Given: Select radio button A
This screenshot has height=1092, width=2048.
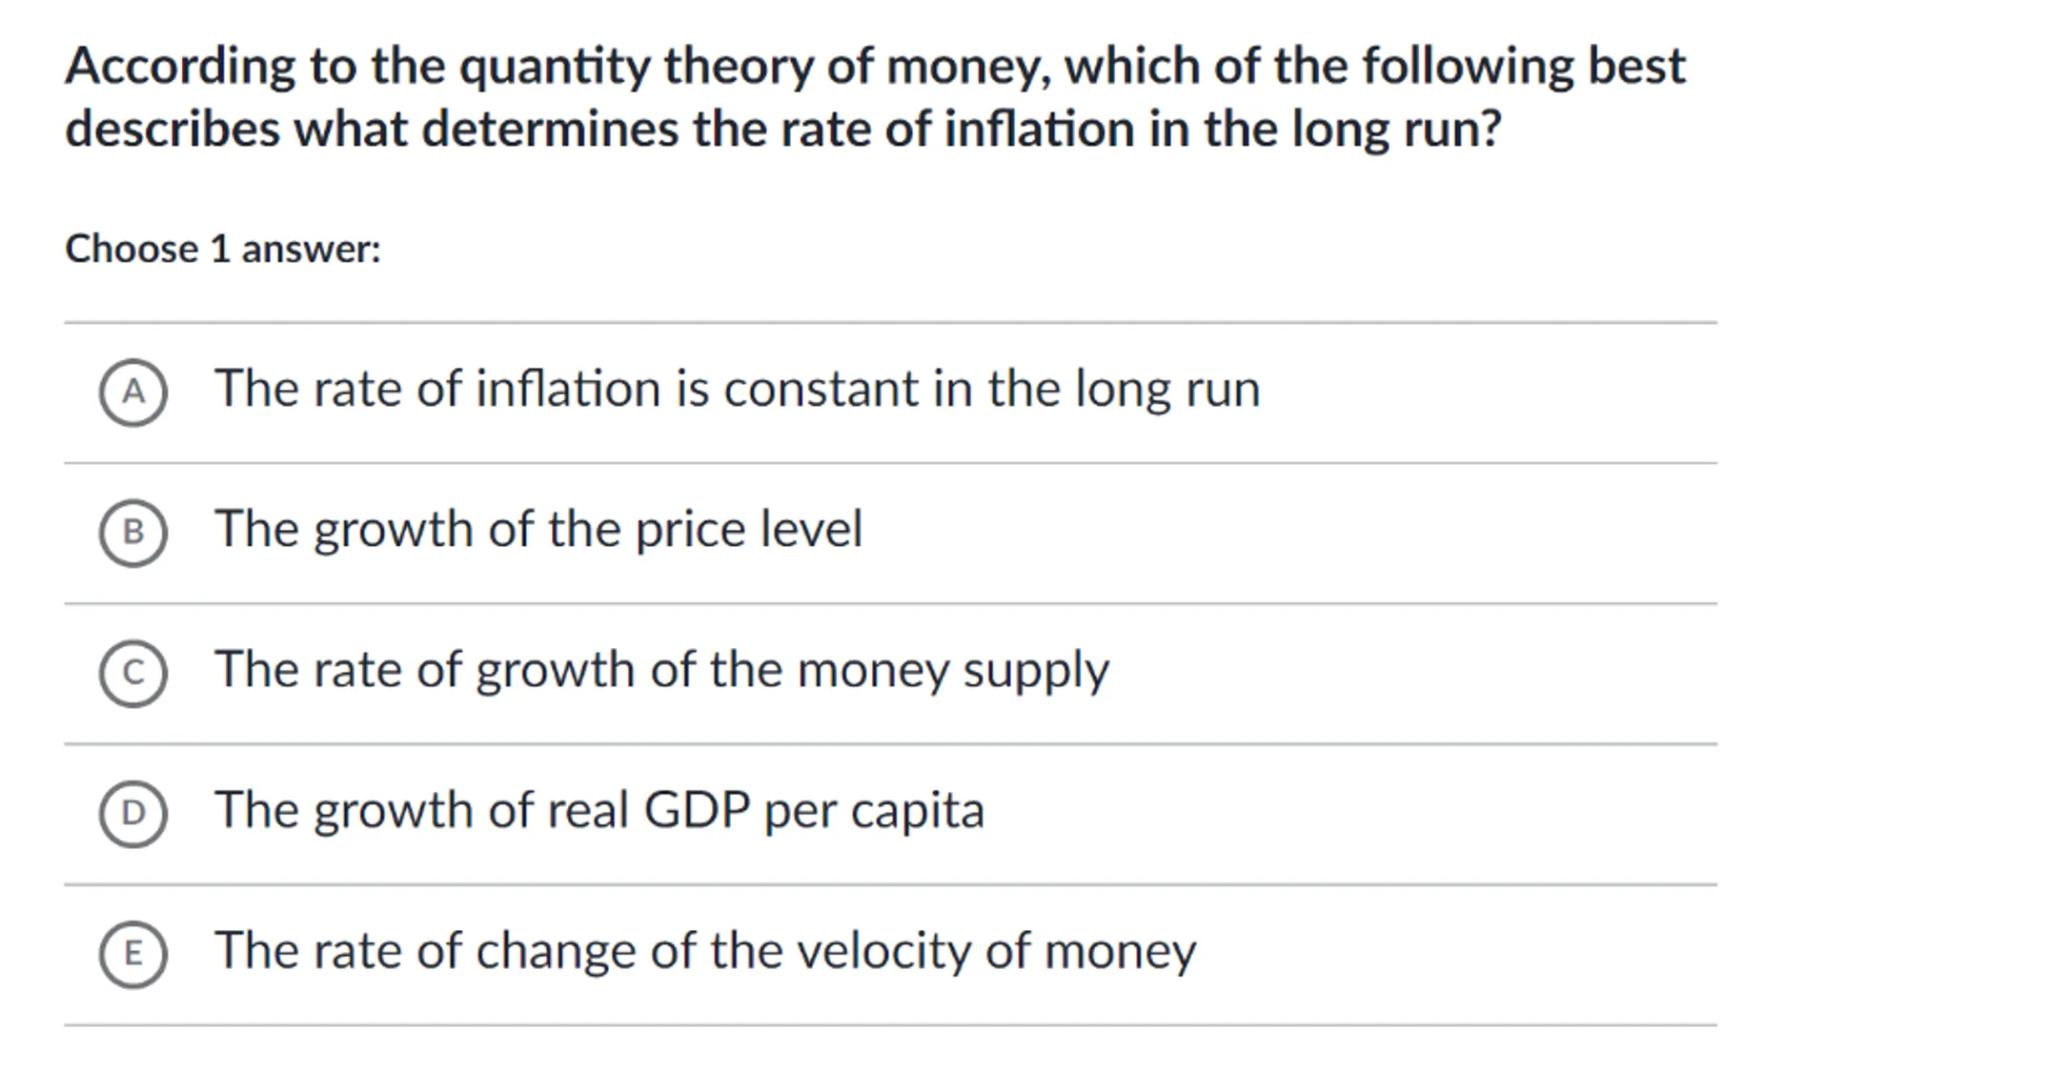Looking at the screenshot, I should click(133, 392).
